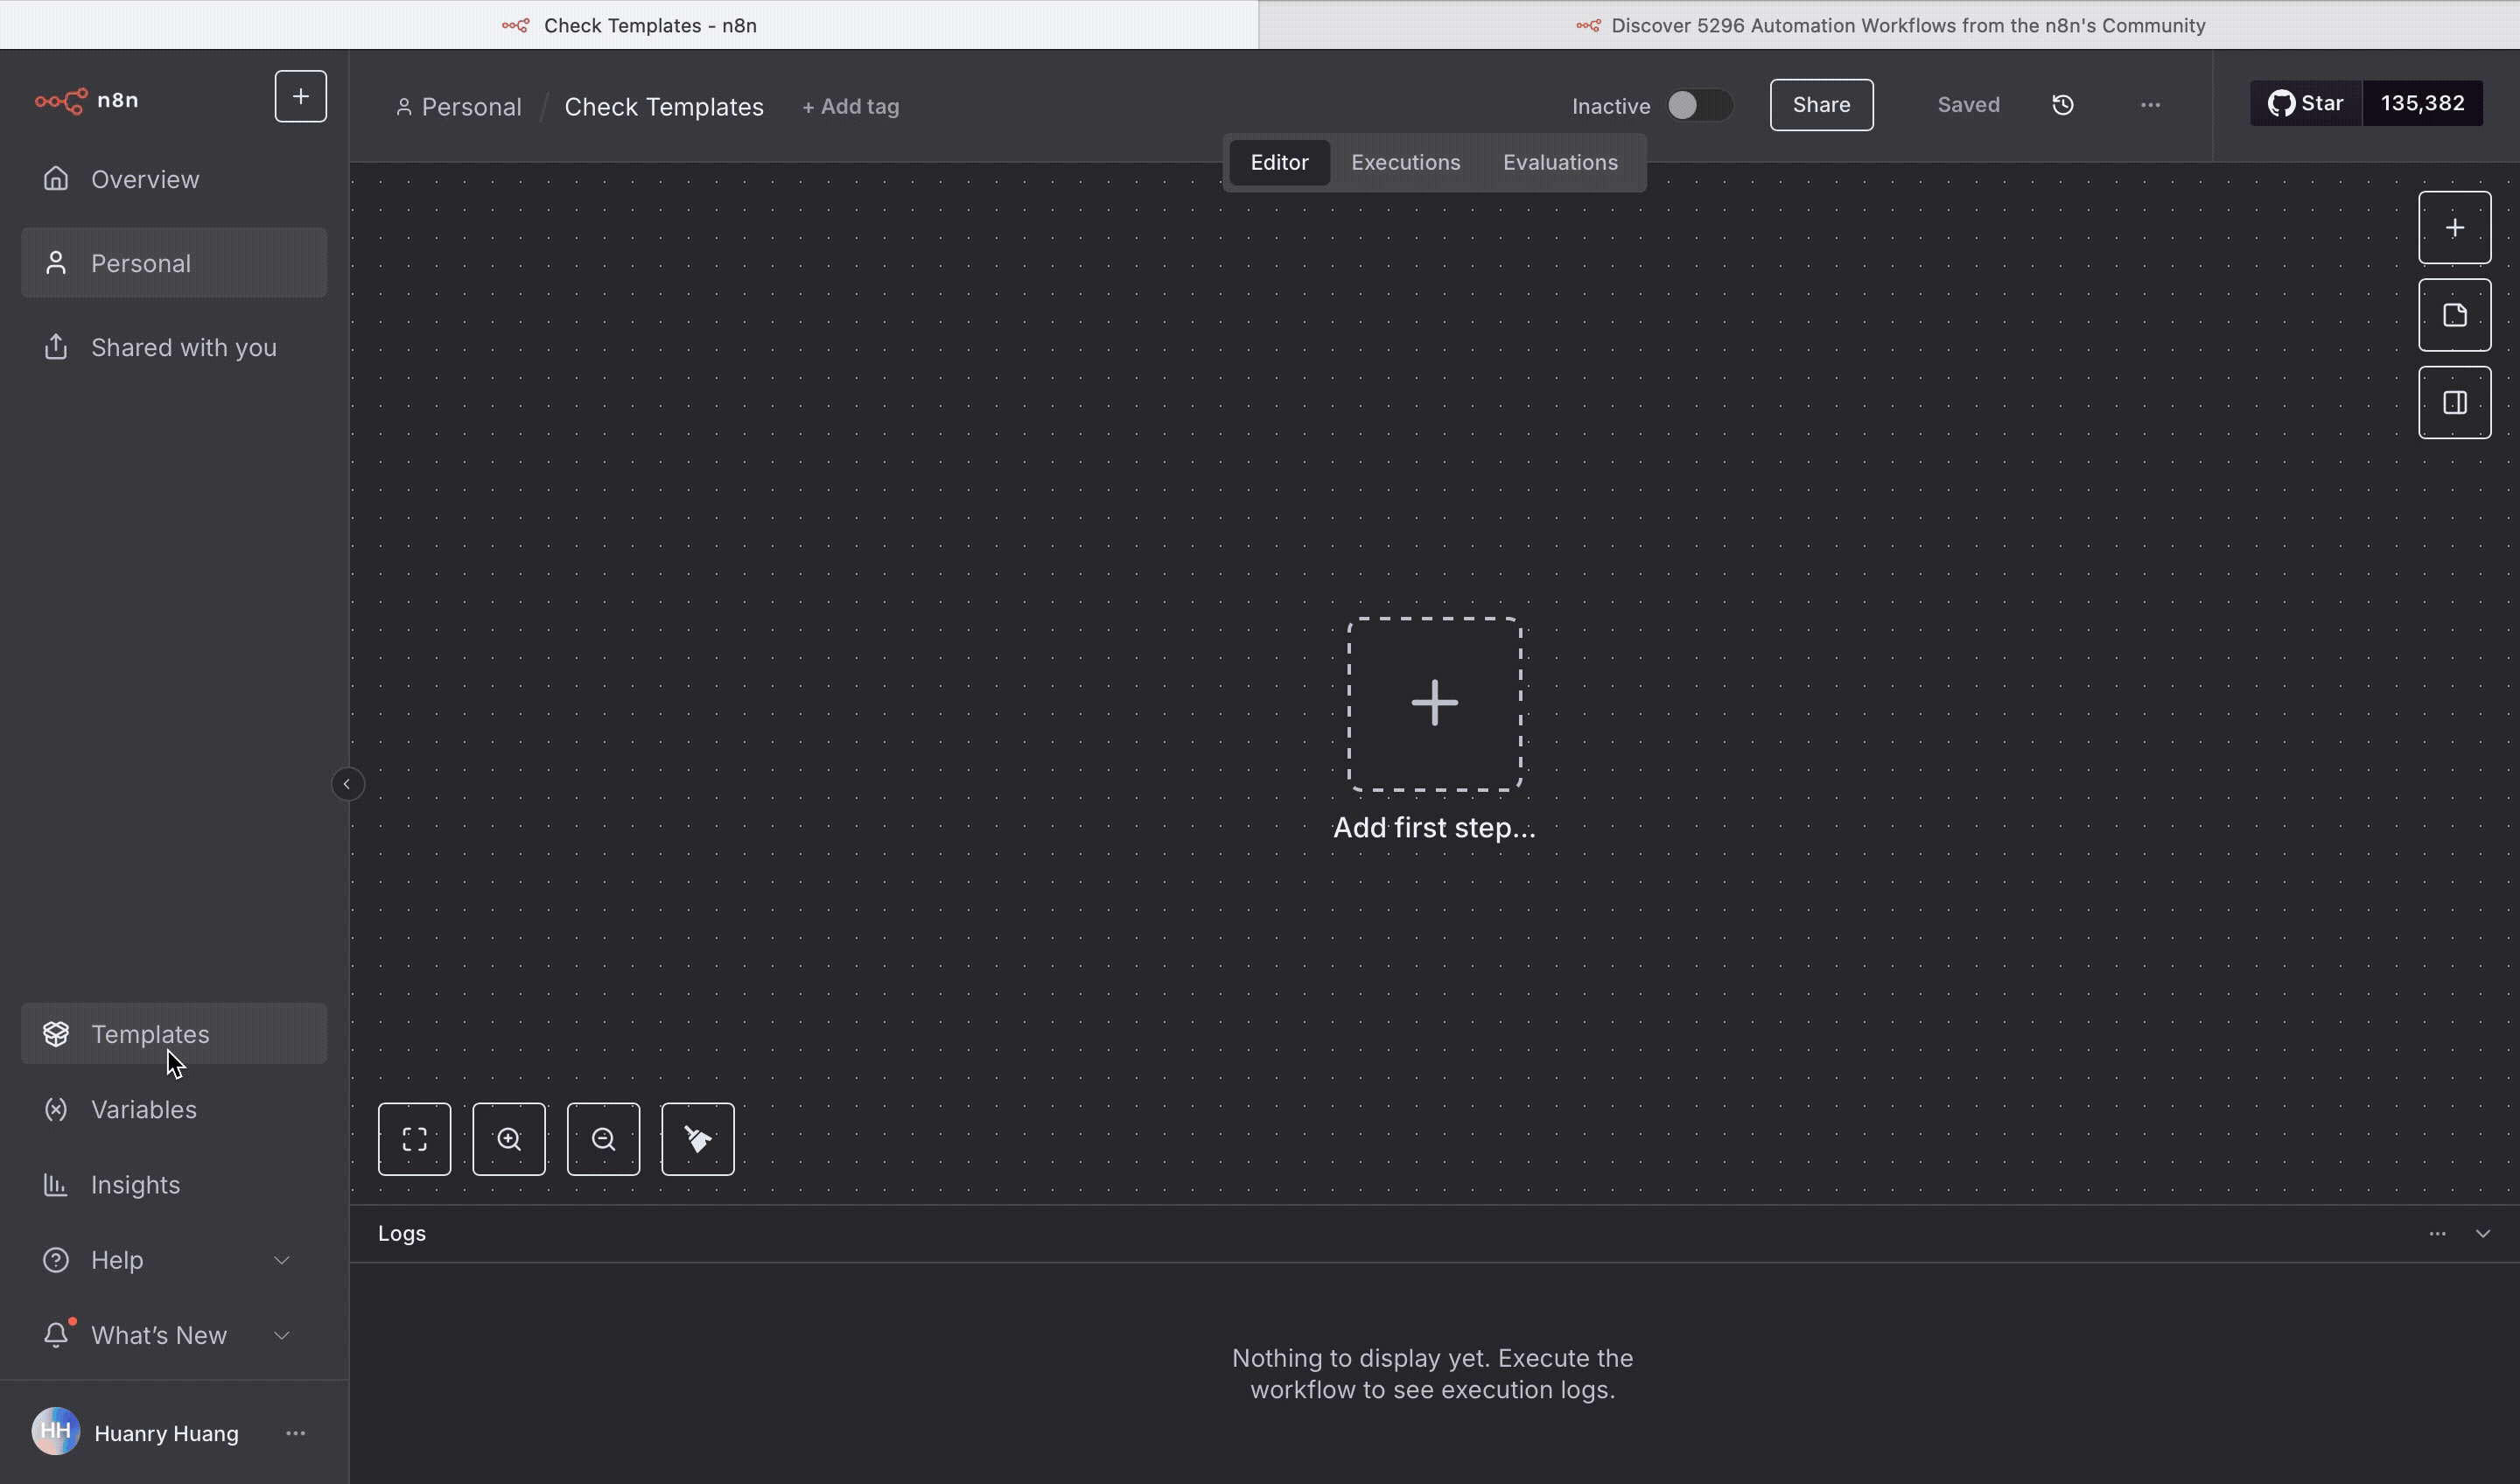Screen dimensions: 2520x1484
Task: Switch to Discover Automation Workflows browser tab
Action: (x=1889, y=25)
